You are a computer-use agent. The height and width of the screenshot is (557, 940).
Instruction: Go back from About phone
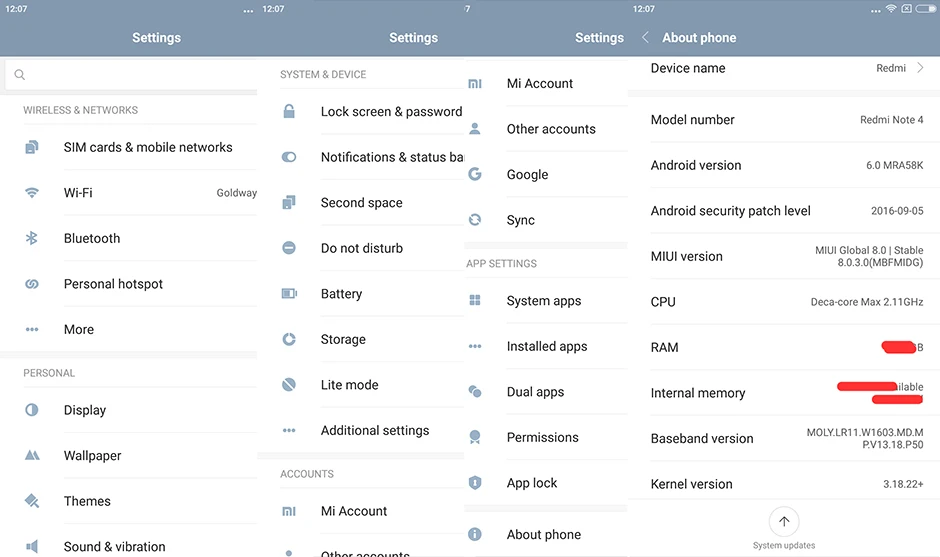tap(645, 37)
